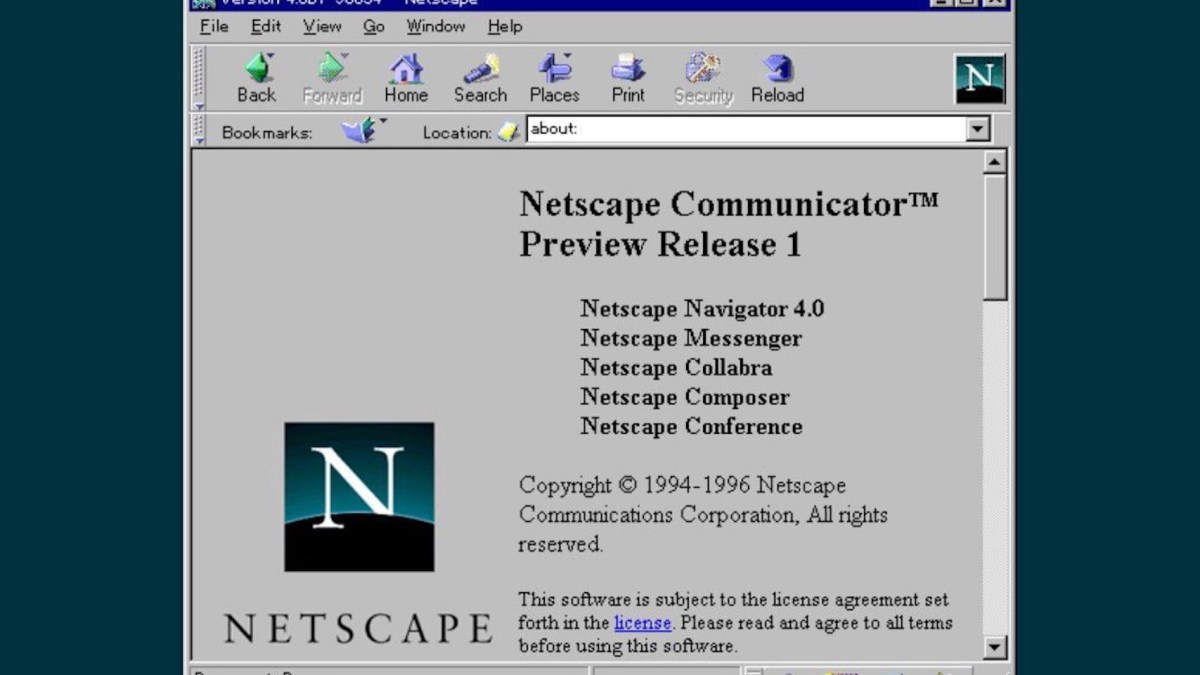Follow the license hyperlink
This screenshot has height=675, width=1200.
pyautogui.click(x=642, y=623)
